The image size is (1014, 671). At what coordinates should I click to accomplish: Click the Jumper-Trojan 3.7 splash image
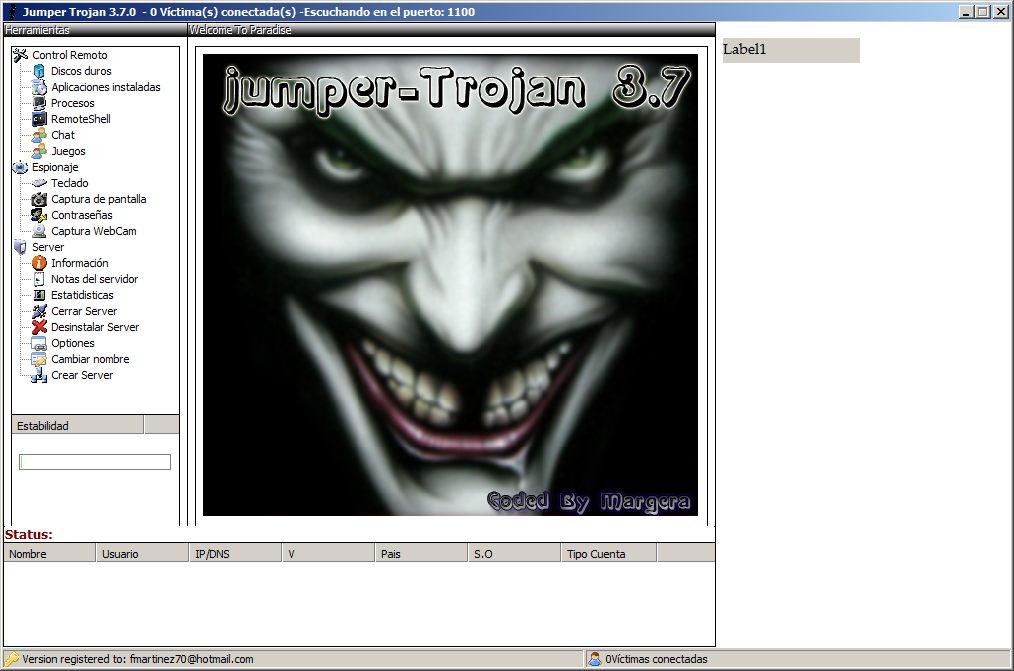pos(450,285)
